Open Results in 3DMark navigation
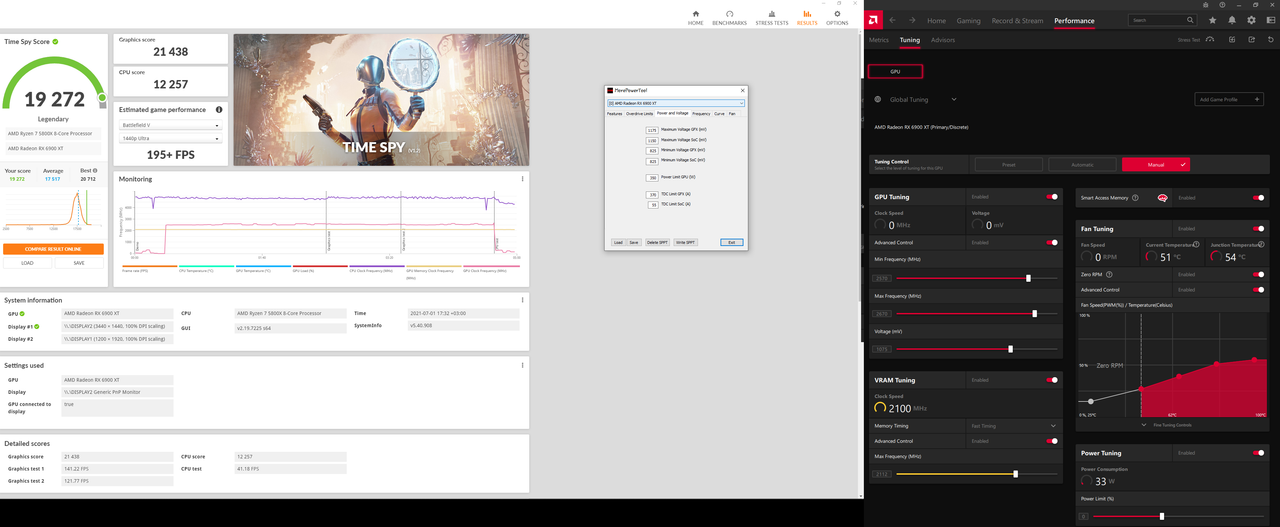 (x=807, y=18)
